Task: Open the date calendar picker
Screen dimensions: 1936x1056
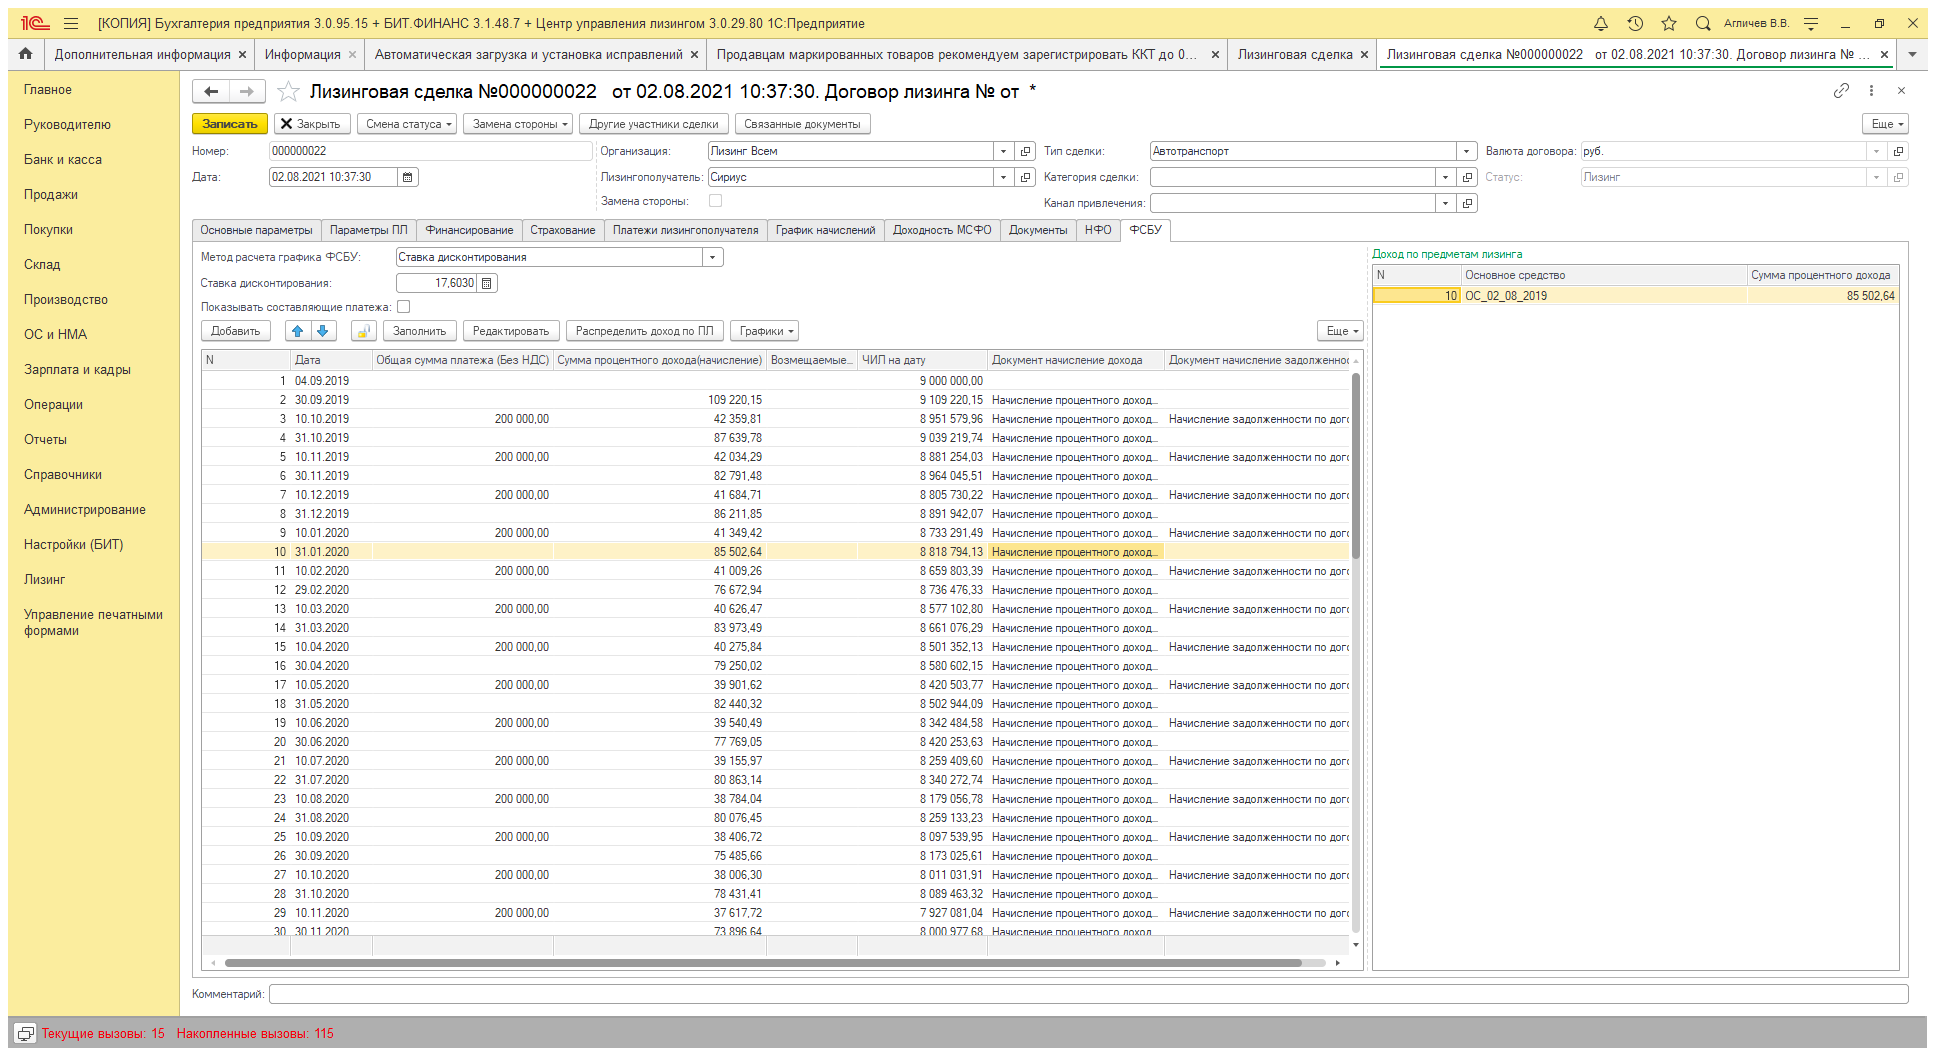Action: (x=407, y=177)
